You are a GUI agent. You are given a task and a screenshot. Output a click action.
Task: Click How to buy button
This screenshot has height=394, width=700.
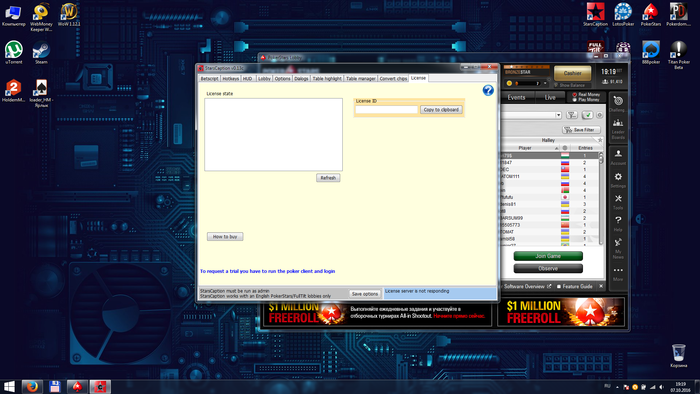tap(225, 236)
